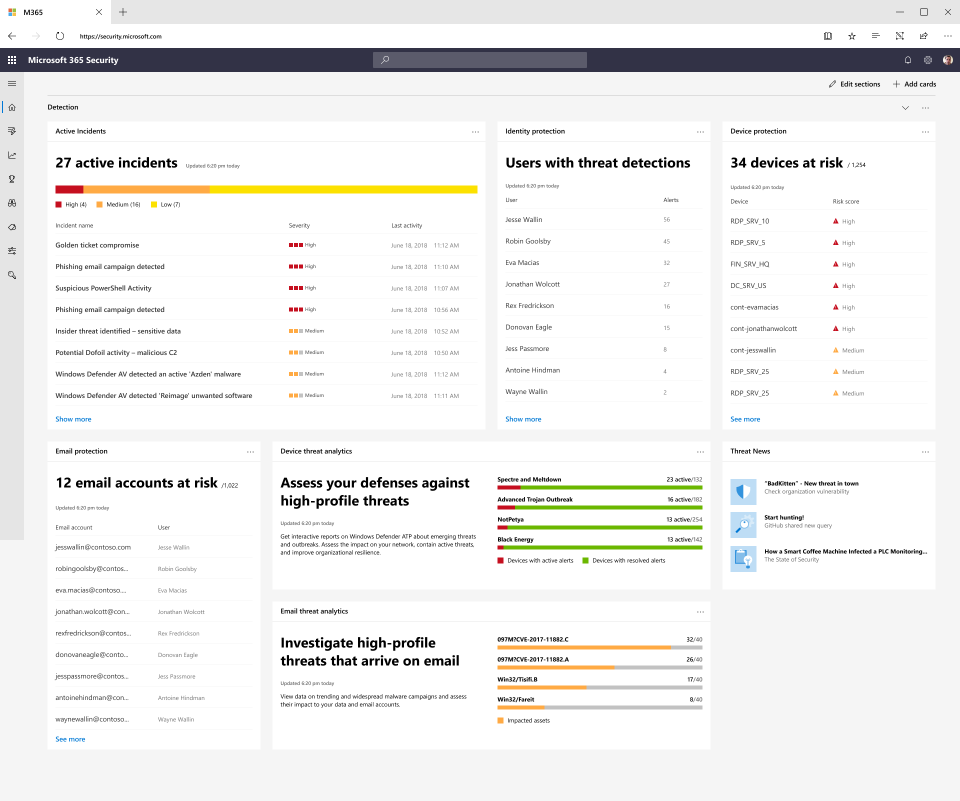960x801 pixels.
Task: Click 097M?CVE-2017-11882.C impacted assets bar
Action: (600, 647)
